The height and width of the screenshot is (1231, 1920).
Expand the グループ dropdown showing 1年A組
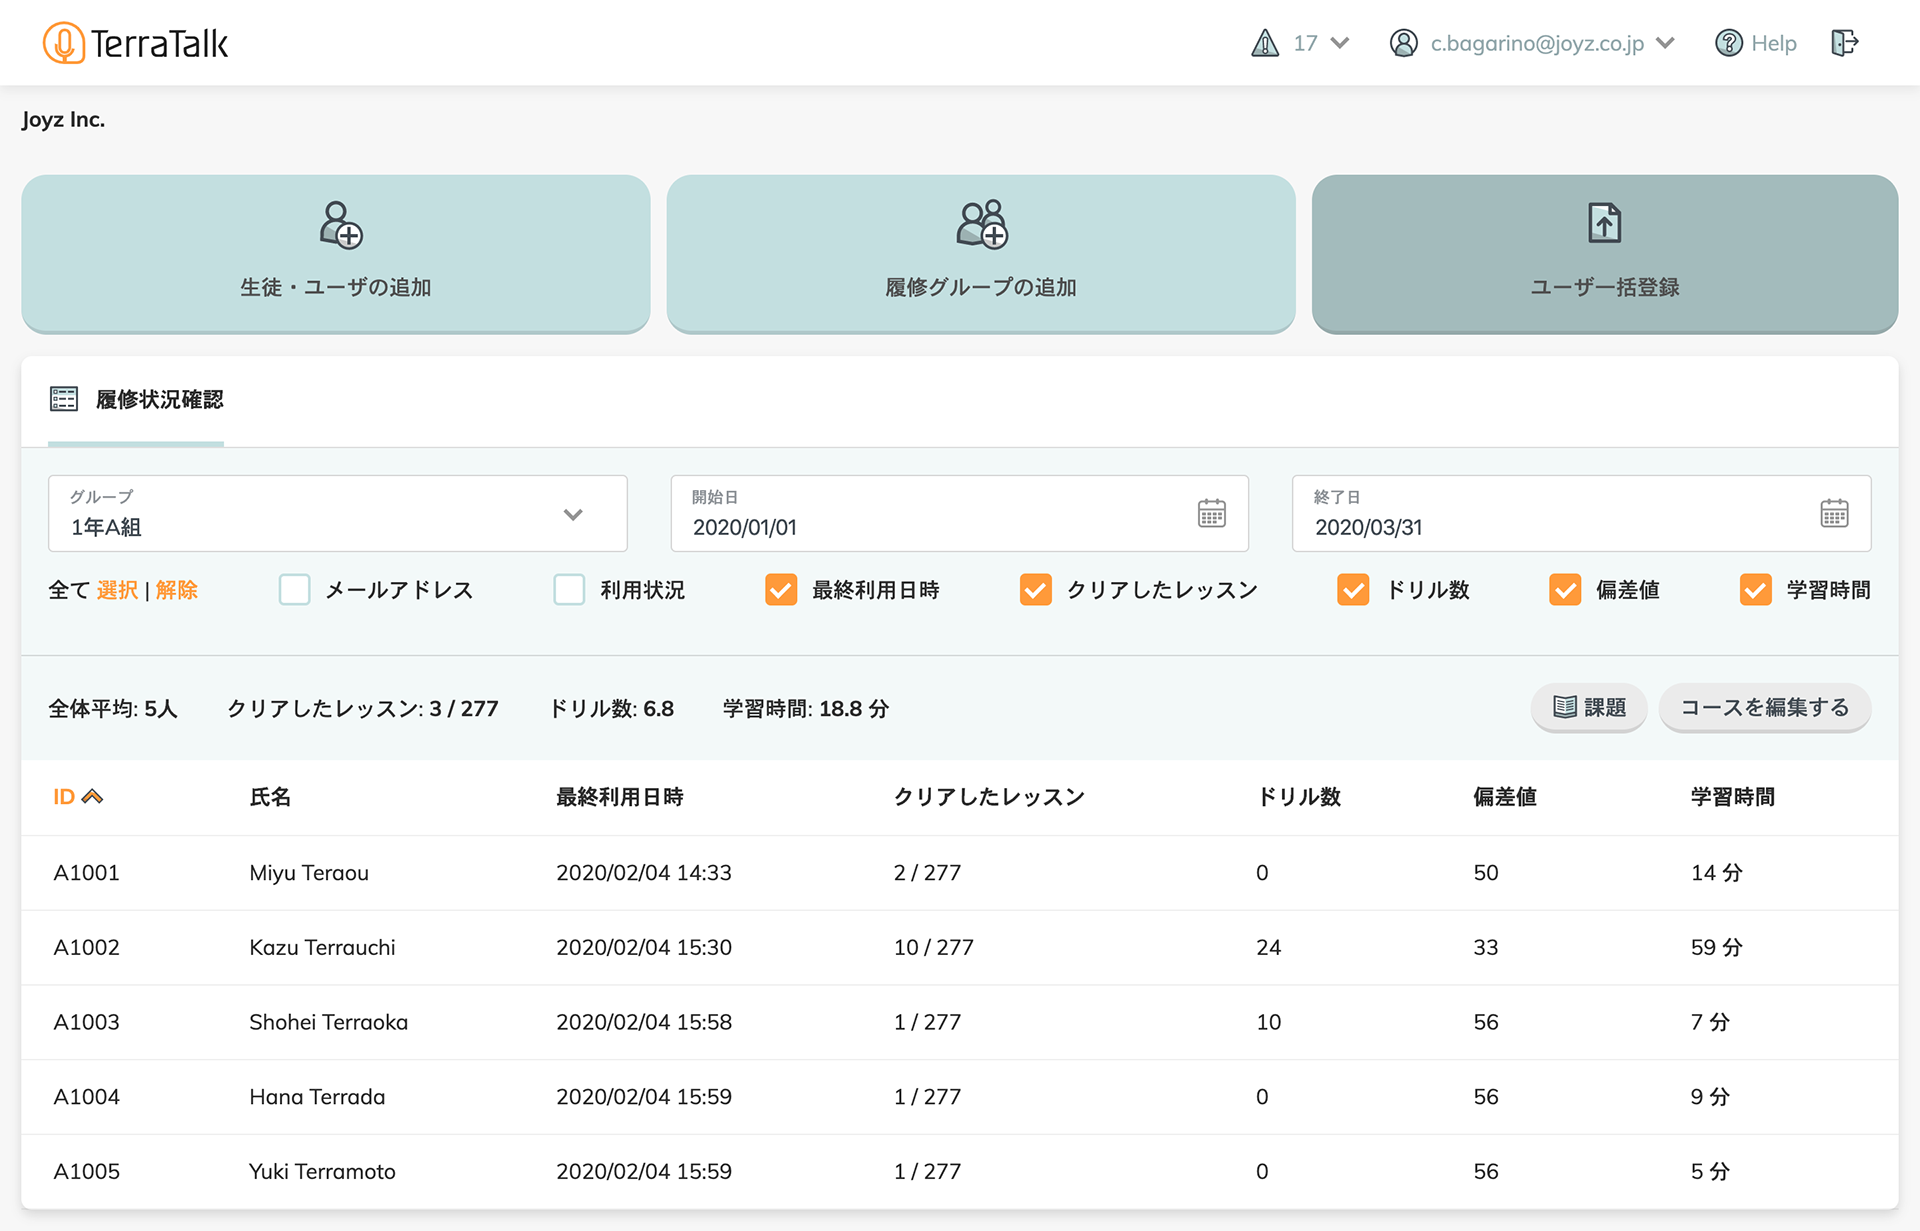coord(572,515)
